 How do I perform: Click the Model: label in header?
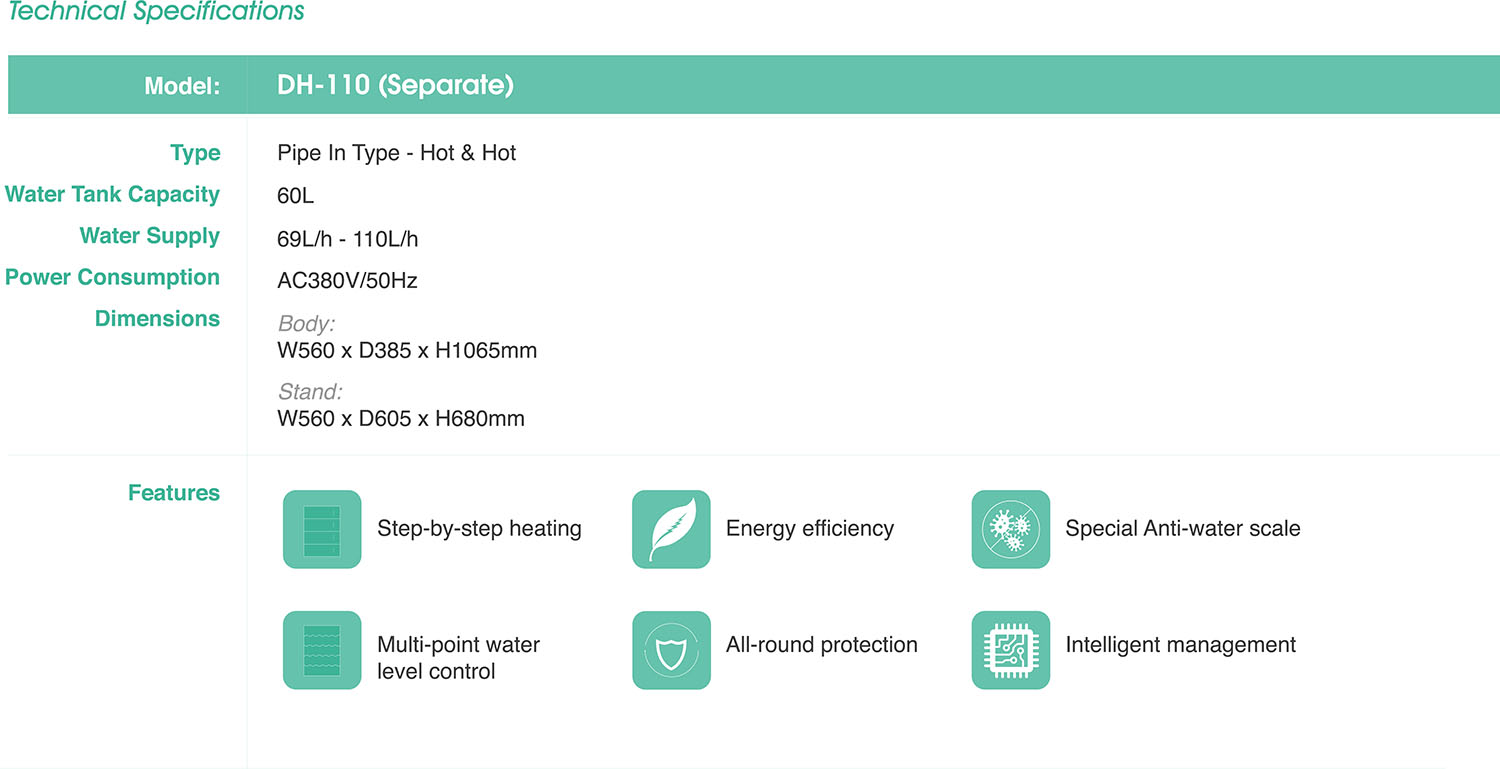click(182, 86)
